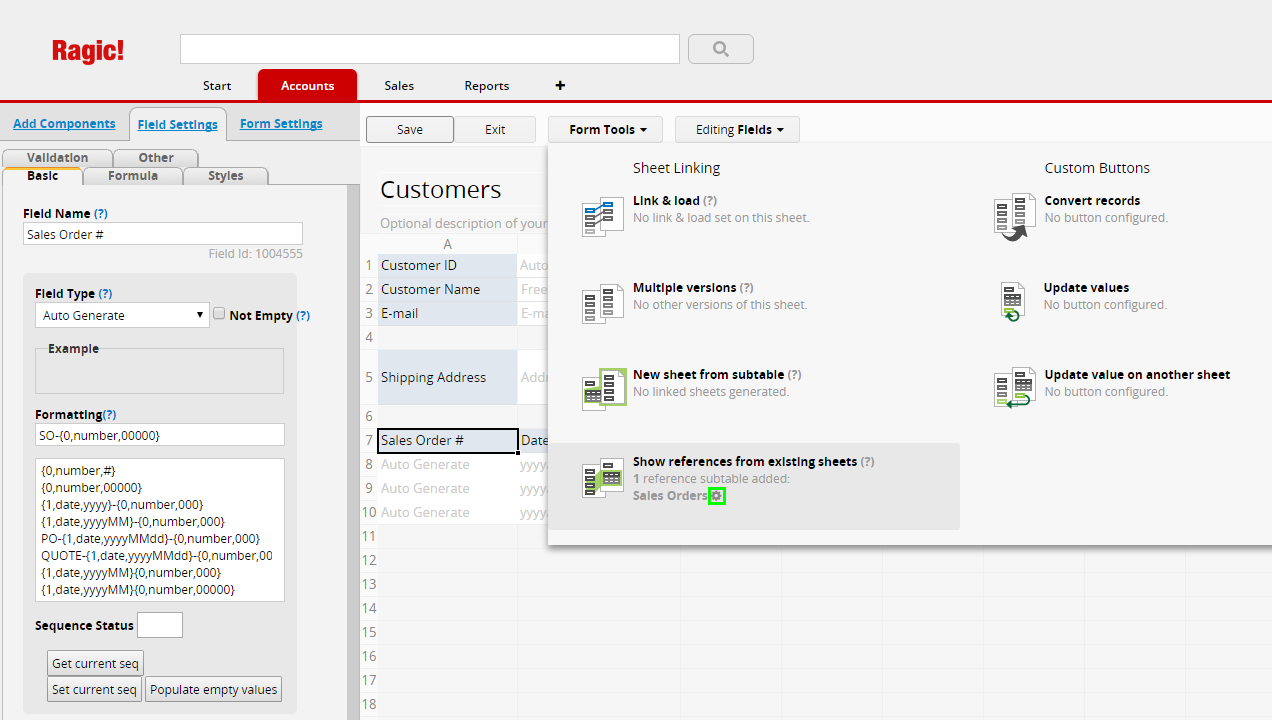Show help for Field Type

point(105,294)
